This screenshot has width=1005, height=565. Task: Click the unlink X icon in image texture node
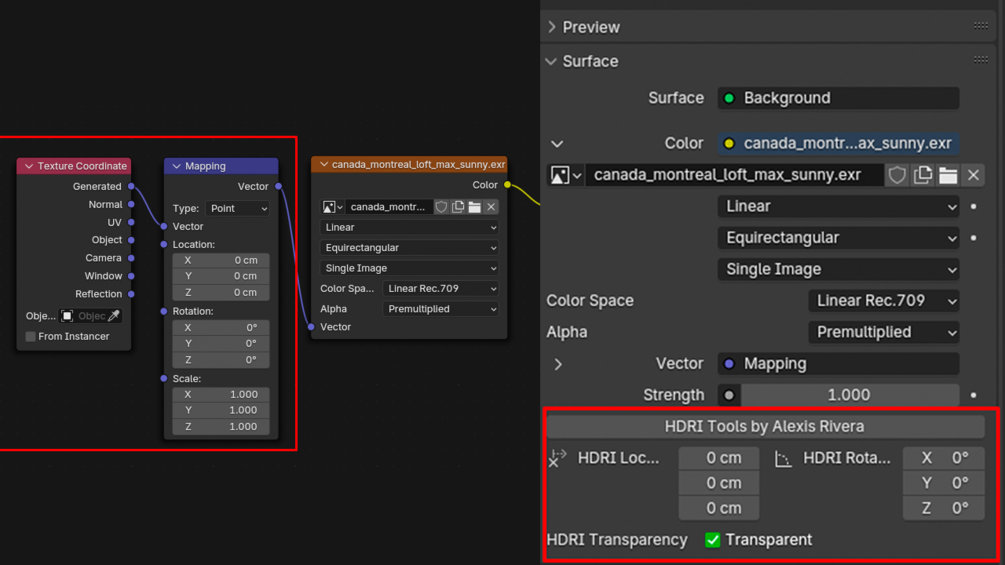[491, 207]
